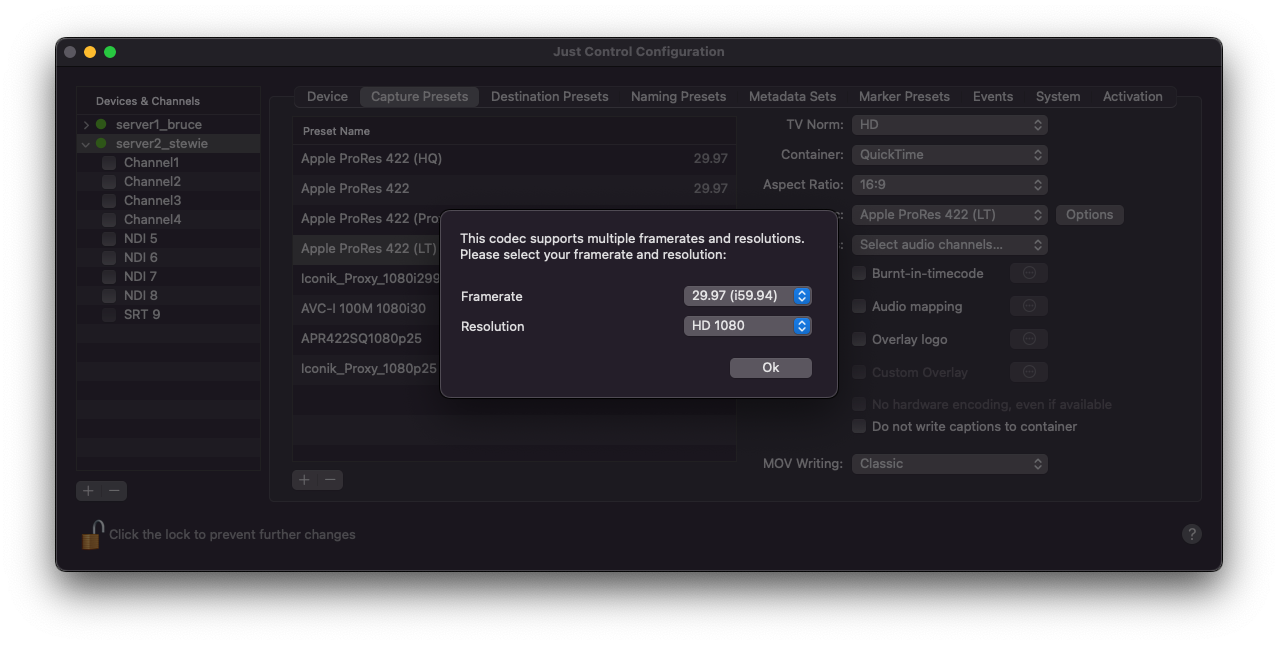Open the Aspect Ratio dropdown

[949, 185]
